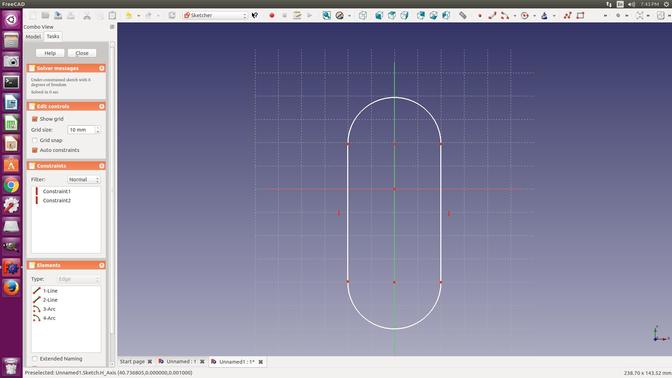Switch to the Tasks tab

(53, 36)
